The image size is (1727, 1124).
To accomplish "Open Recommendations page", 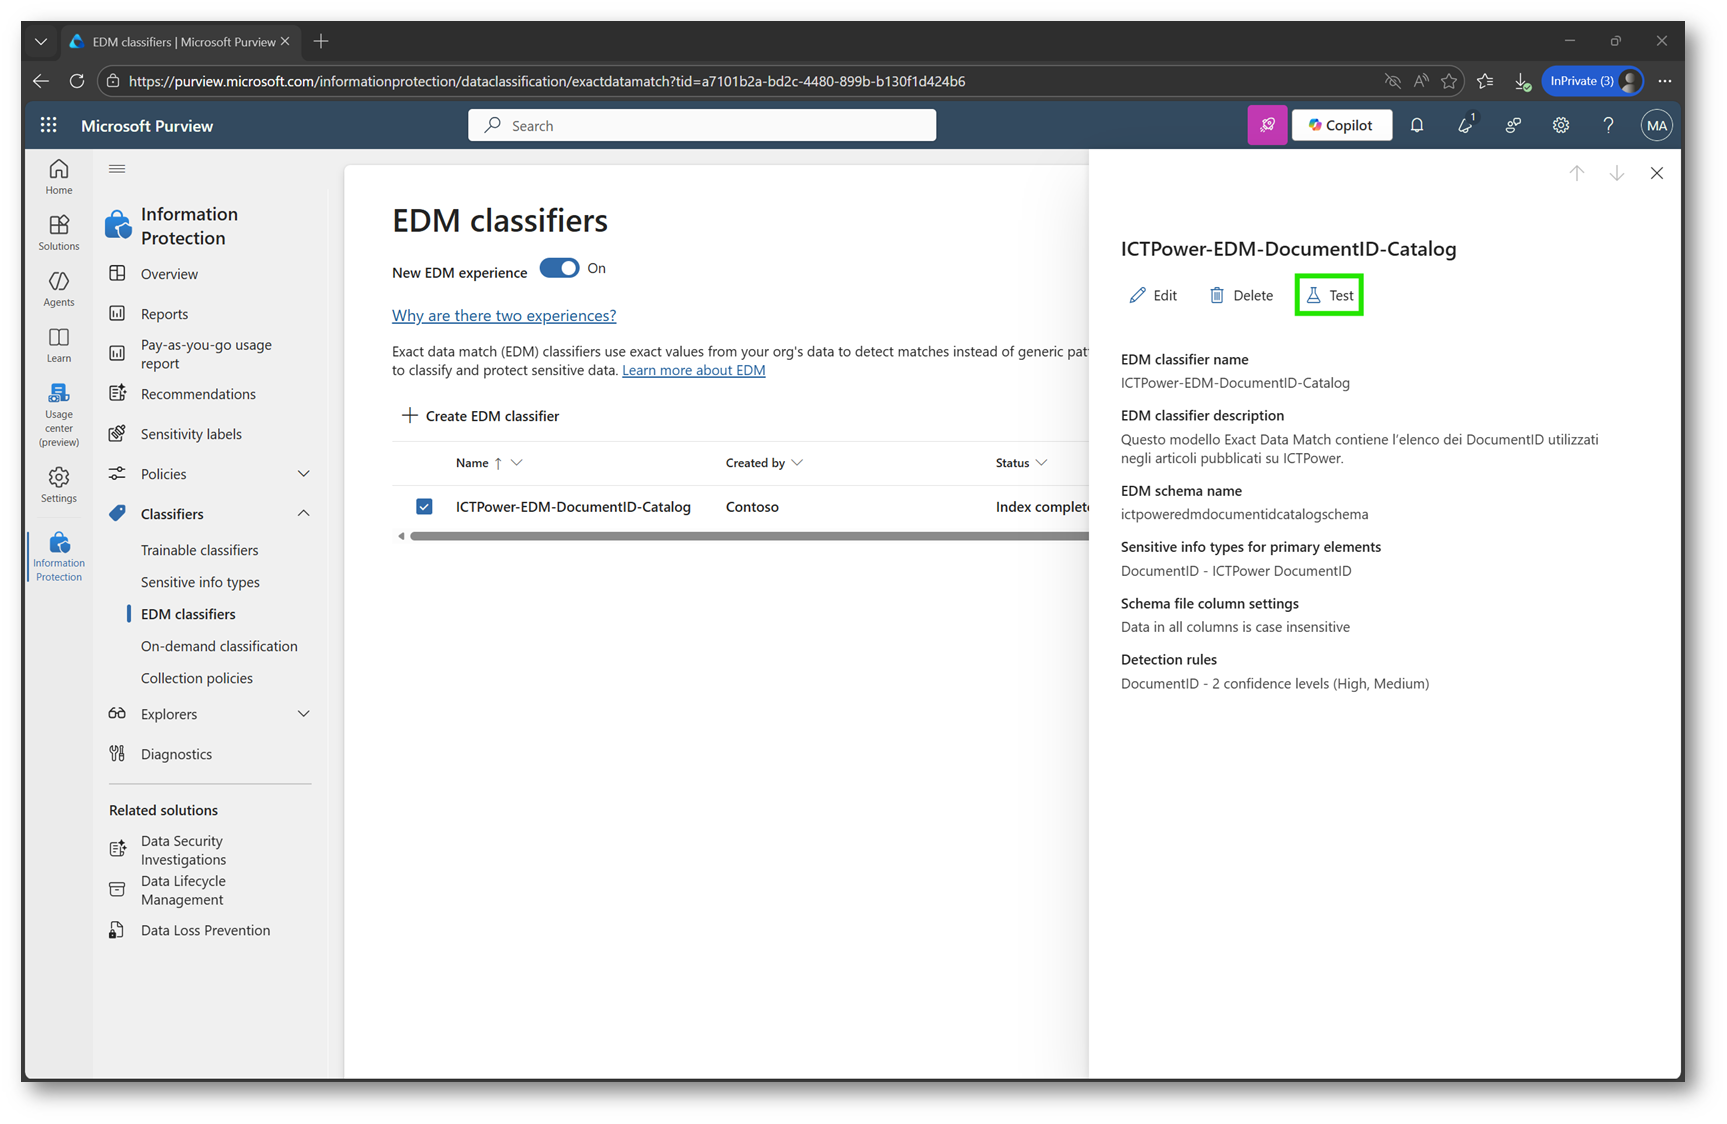I will click(x=198, y=394).
